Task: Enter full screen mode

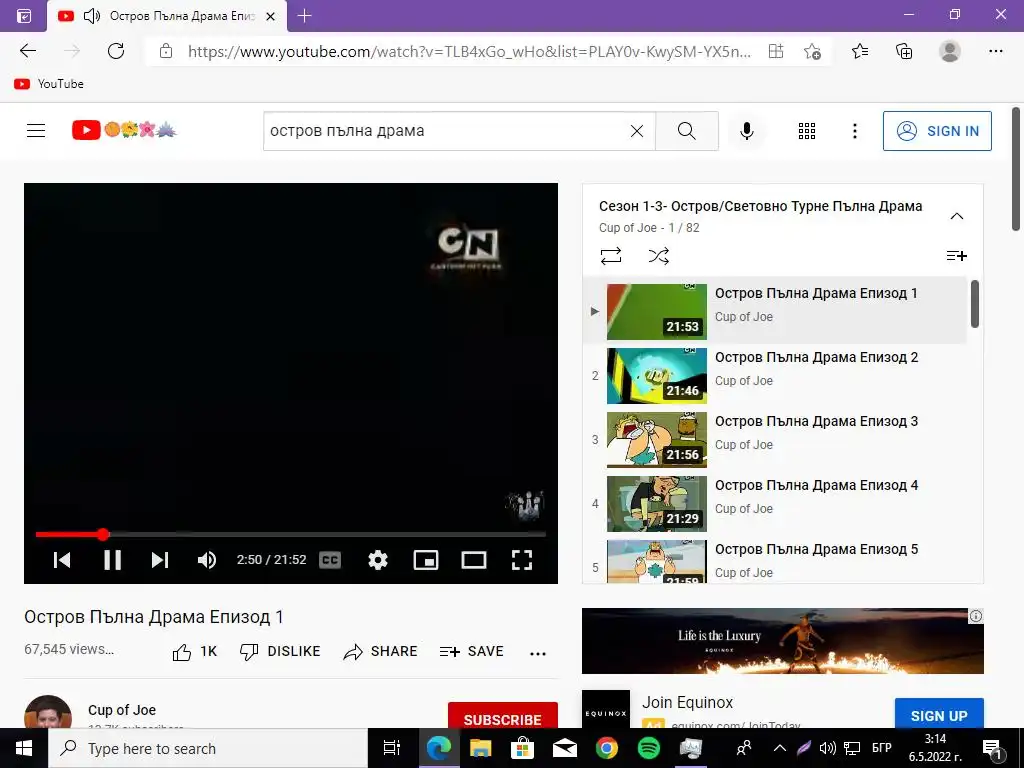Action: (522, 560)
